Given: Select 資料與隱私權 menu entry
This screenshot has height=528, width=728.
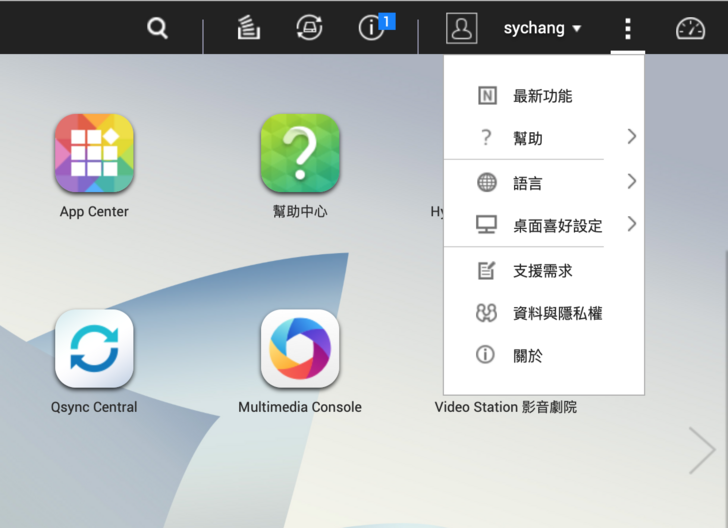Looking at the screenshot, I should (x=544, y=313).
